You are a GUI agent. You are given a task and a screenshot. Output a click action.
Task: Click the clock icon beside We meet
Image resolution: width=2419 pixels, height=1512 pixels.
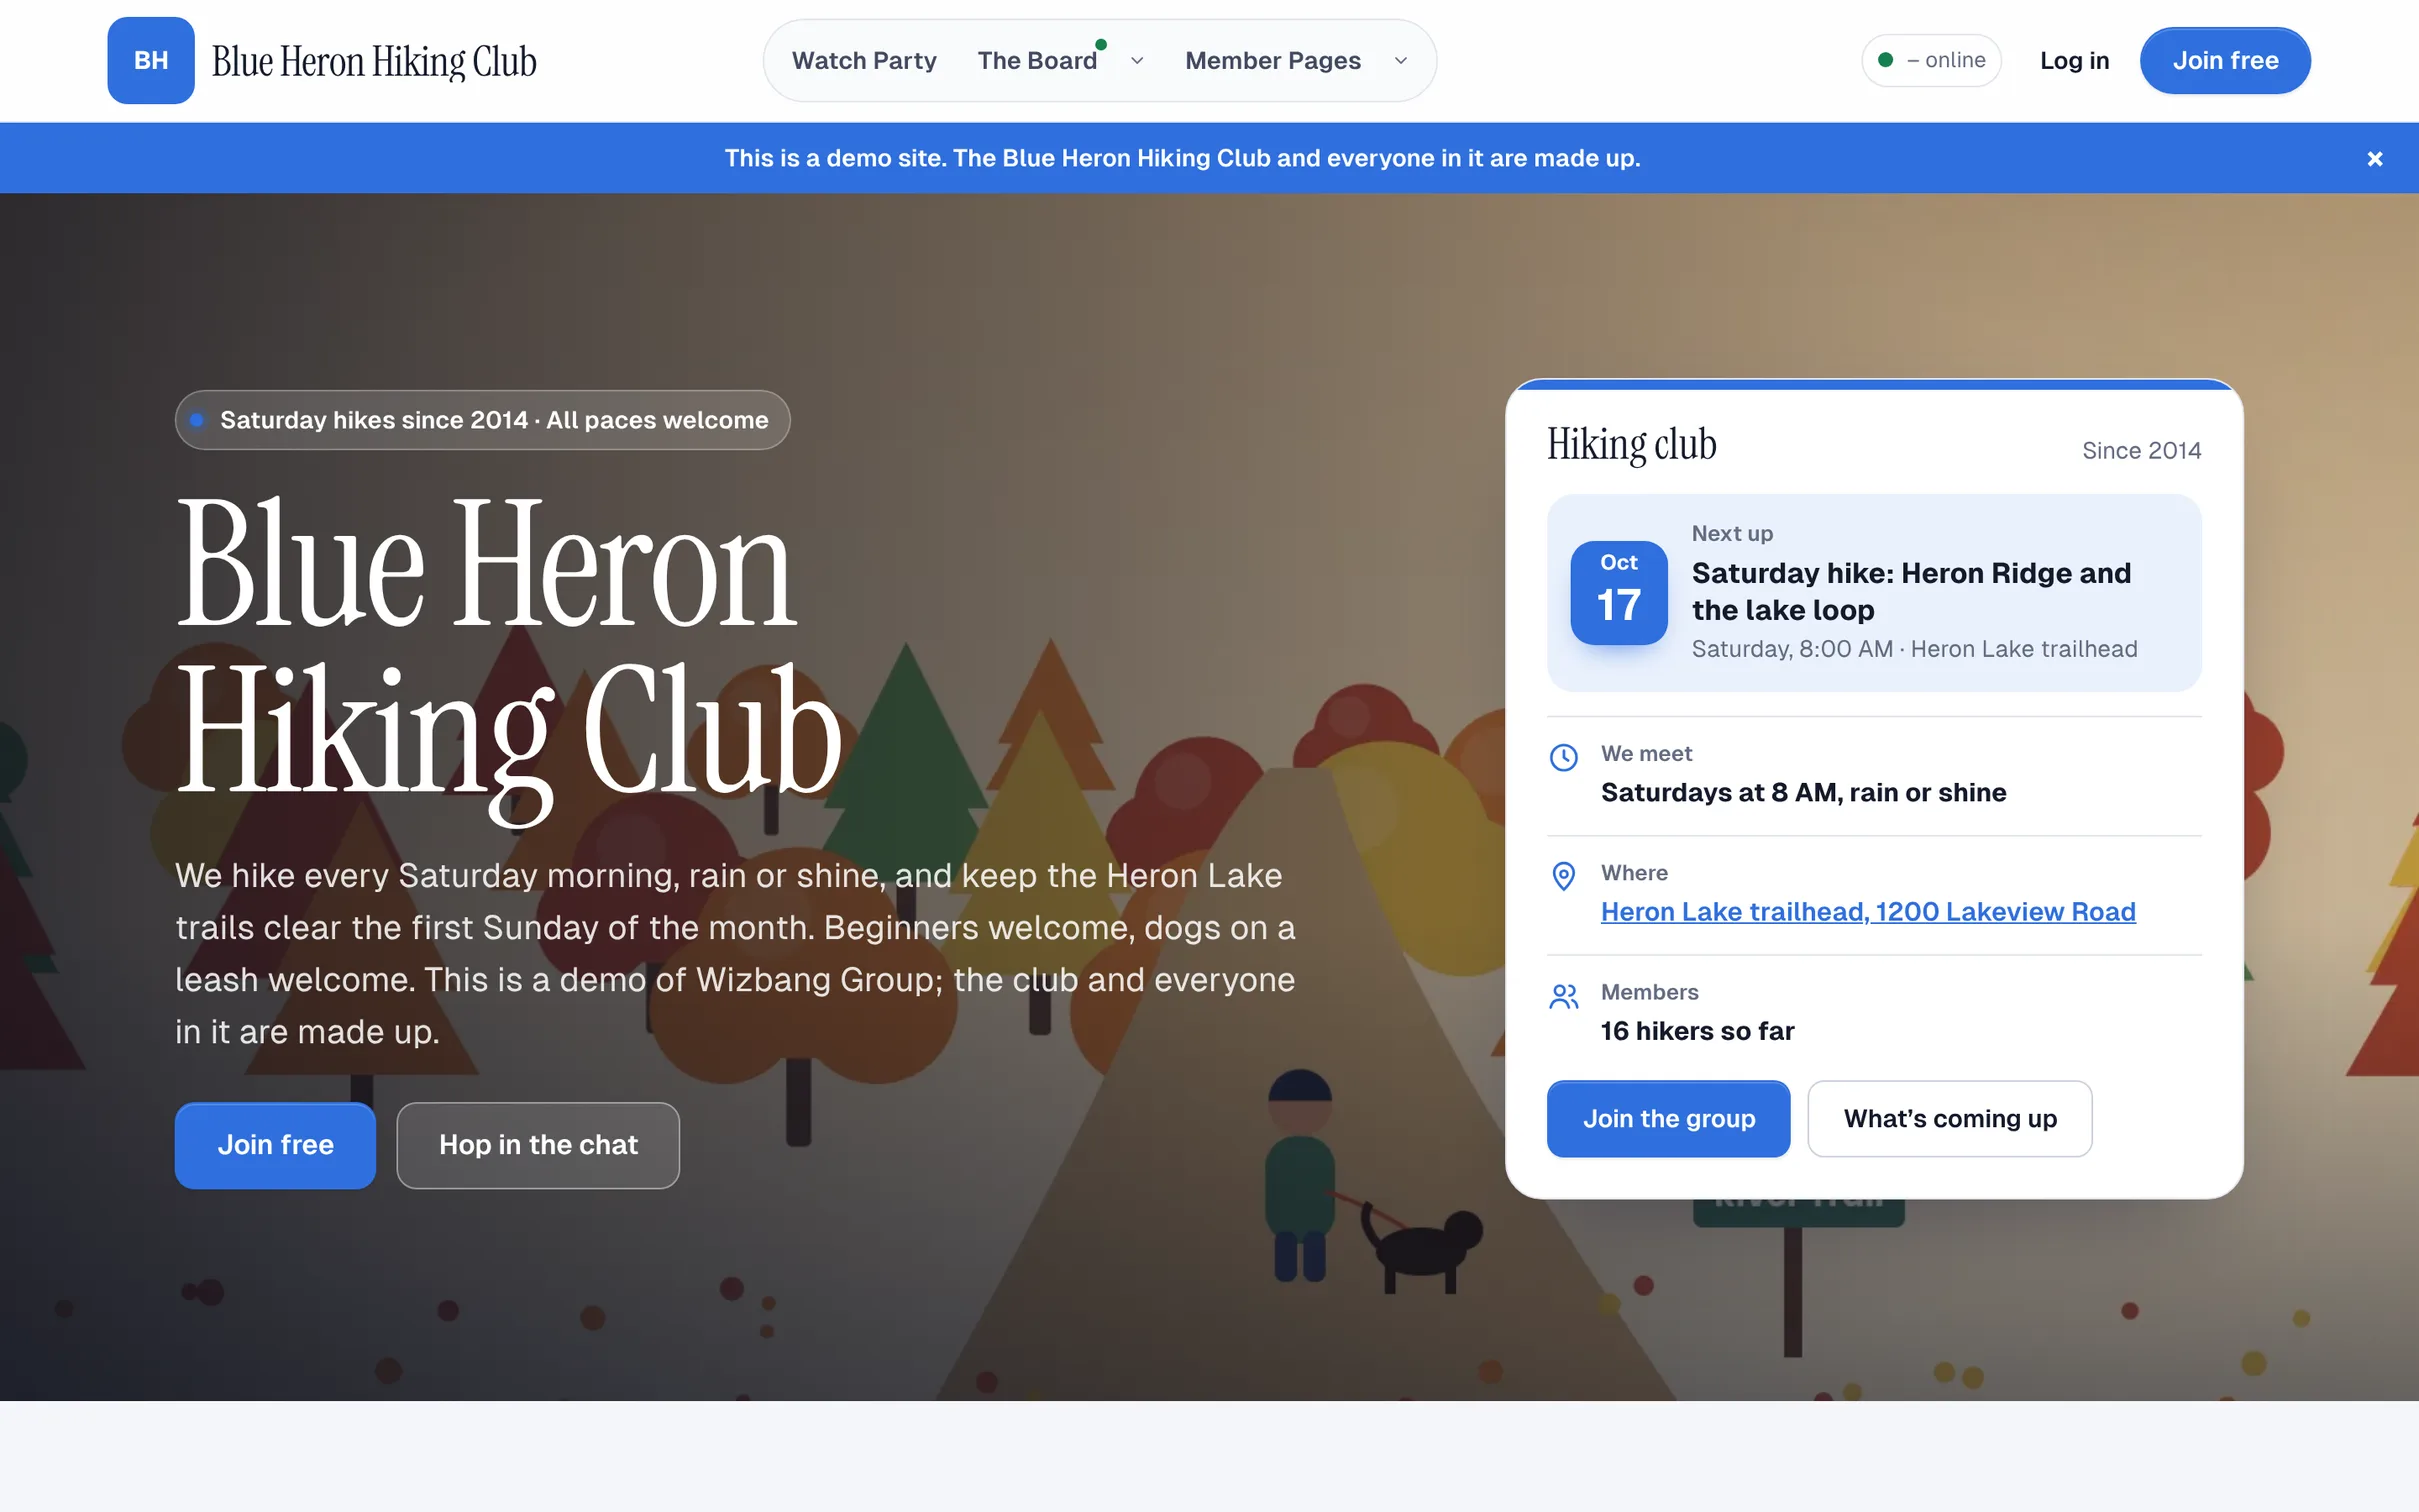pos(1563,757)
